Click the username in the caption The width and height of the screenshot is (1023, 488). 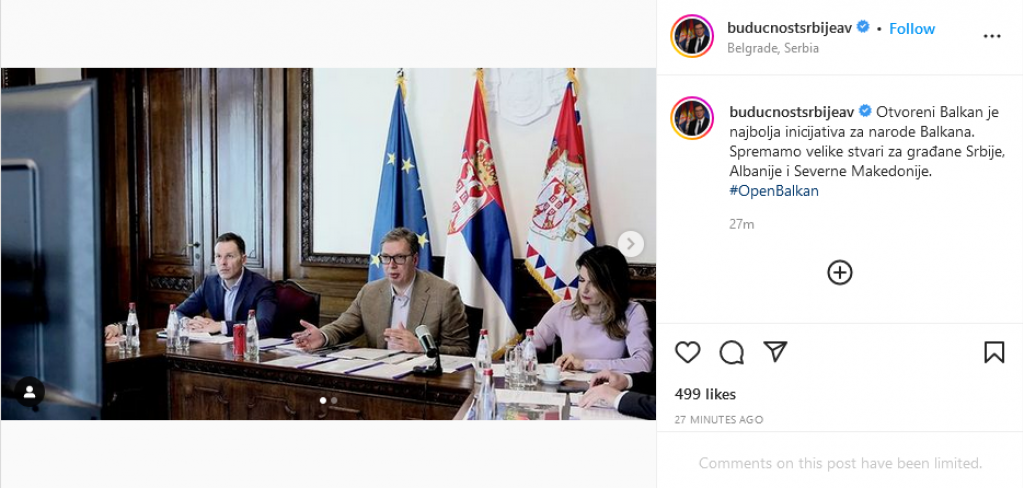(x=791, y=112)
